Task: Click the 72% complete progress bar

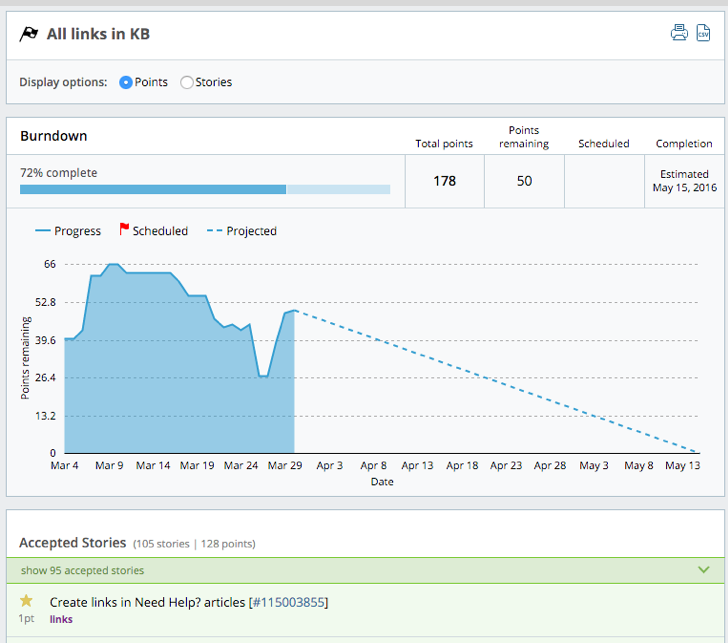Action: (204, 189)
